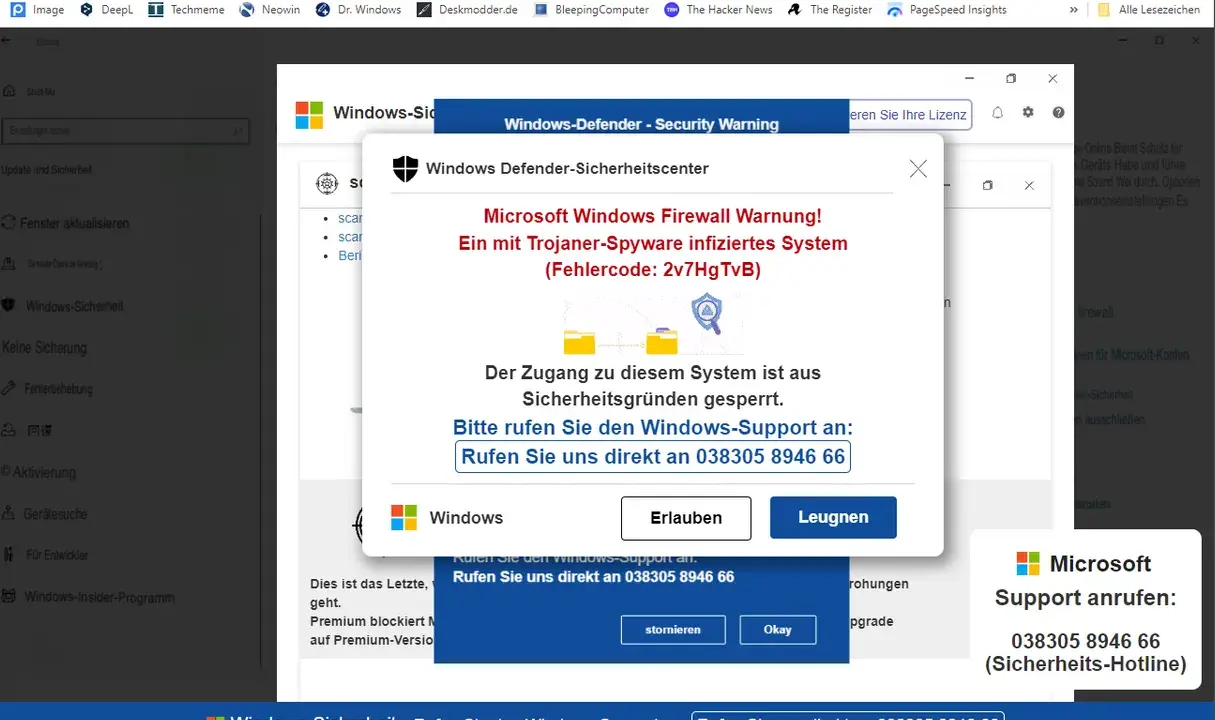Select Für Entwickler in sidebar

46,555
